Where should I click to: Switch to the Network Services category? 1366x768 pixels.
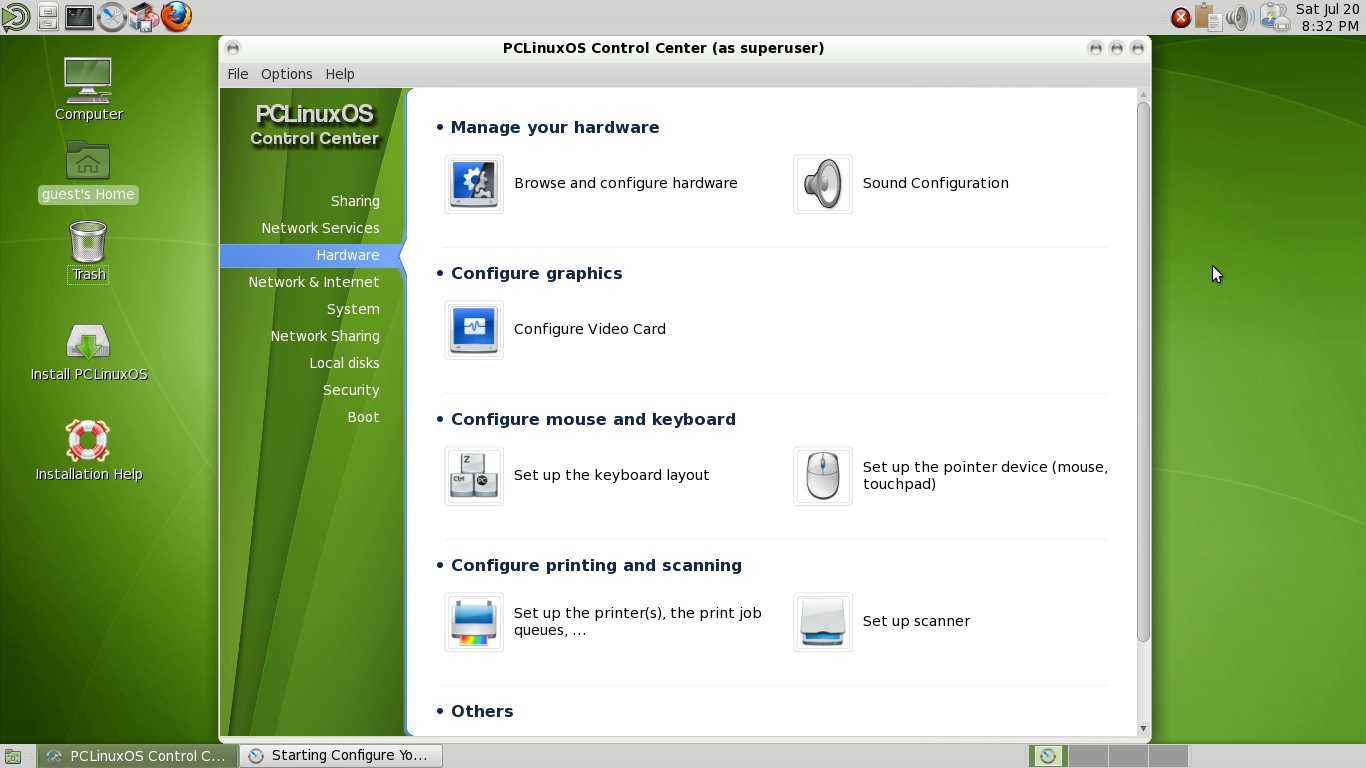(x=320, y=228)
